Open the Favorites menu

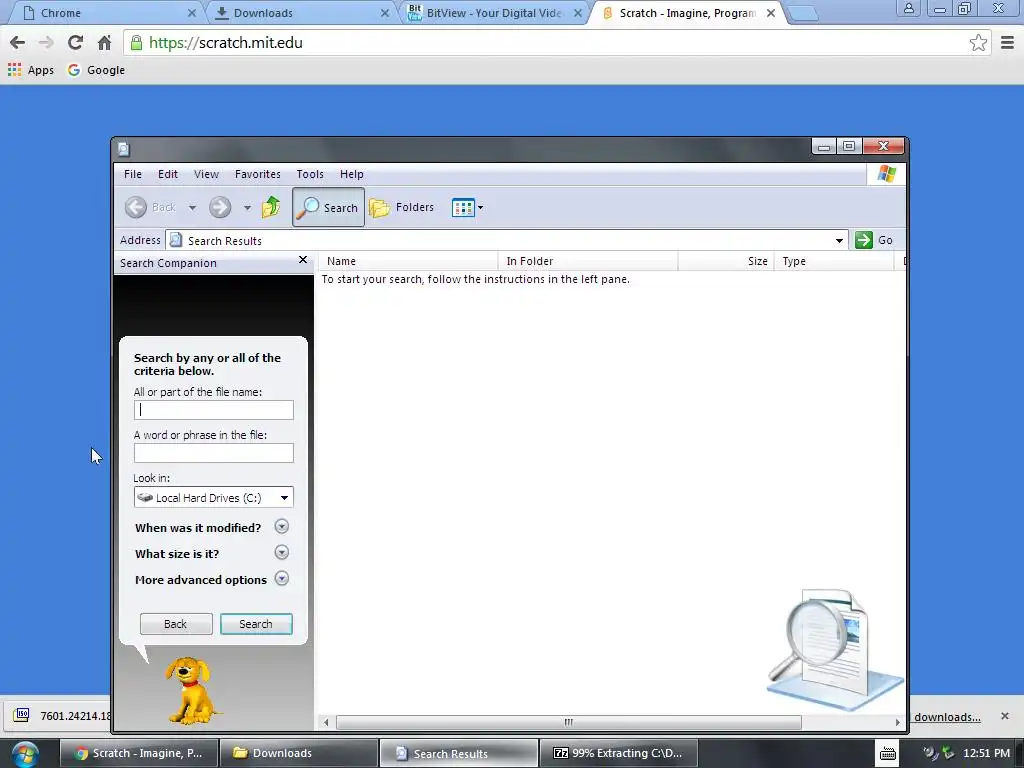[258, 174]
